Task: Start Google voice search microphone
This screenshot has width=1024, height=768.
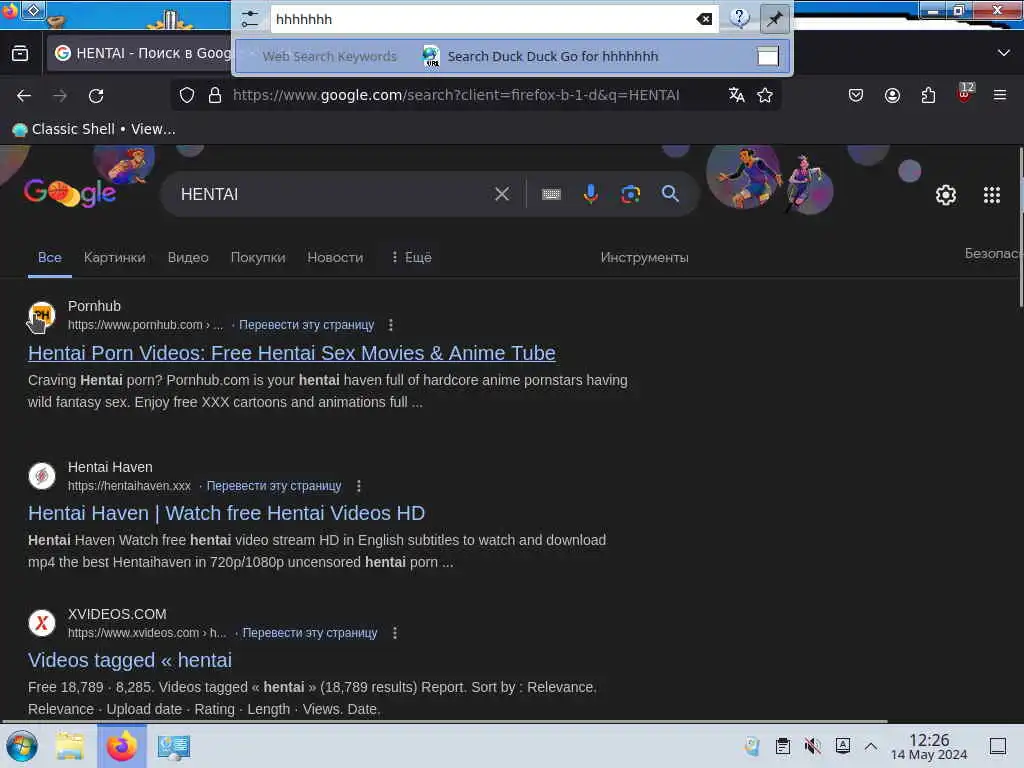Action: pyautogui.click(x=590, y=194)
